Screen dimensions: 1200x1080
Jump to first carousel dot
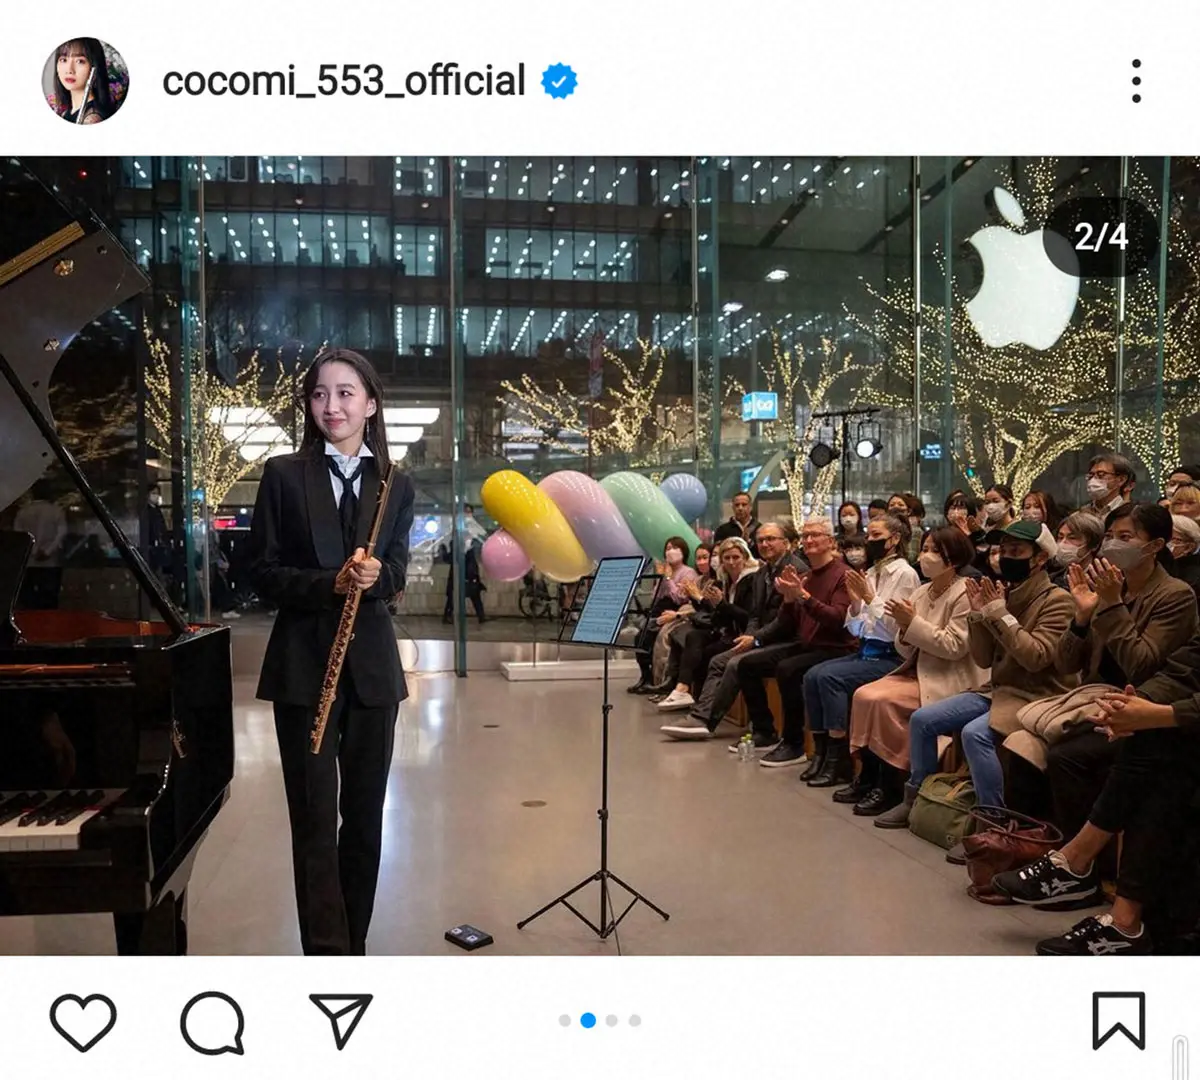pyautogui.click(x=565, y=1021)
